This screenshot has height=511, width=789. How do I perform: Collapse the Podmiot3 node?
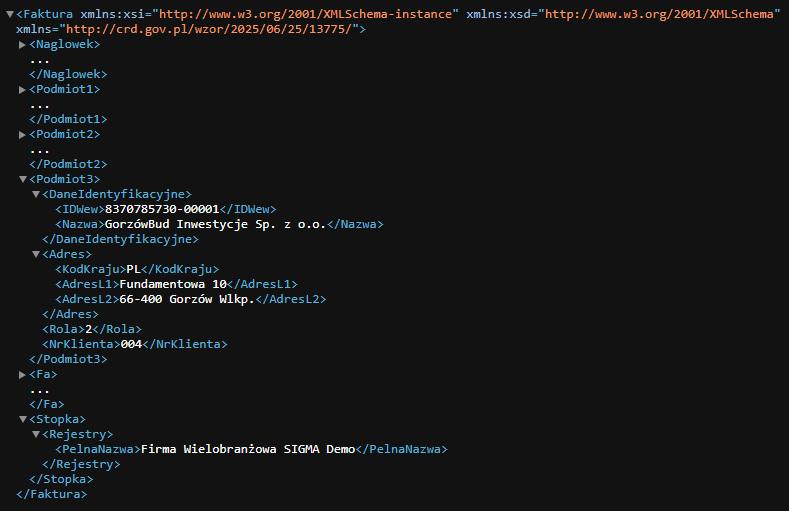pos(23,179)
